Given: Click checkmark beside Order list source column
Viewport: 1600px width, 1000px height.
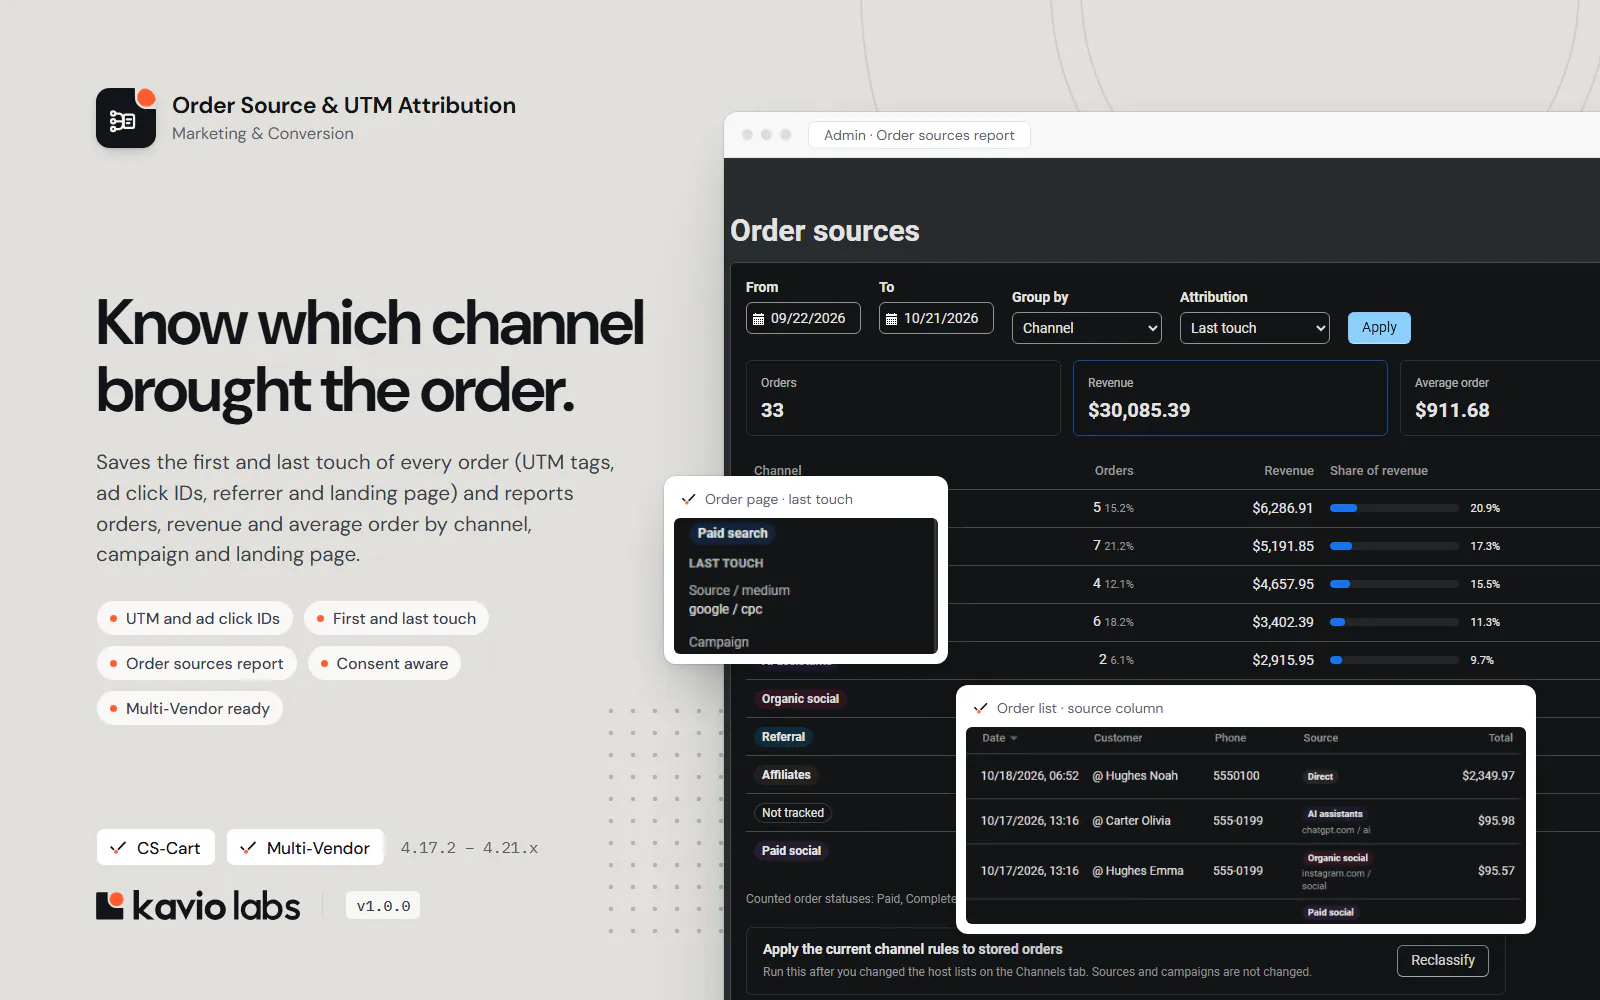Looking at the screenshot, I should [x=980, y=708].
